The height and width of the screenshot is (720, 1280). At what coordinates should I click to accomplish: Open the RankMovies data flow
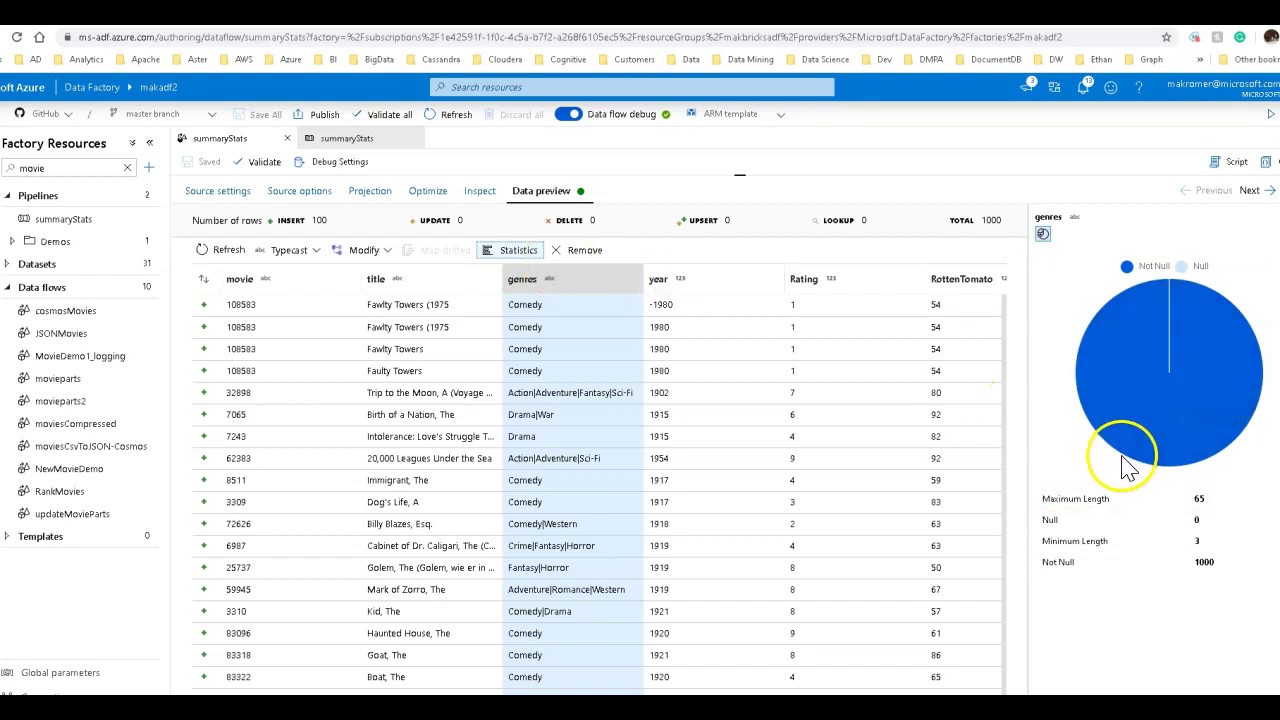60,491
